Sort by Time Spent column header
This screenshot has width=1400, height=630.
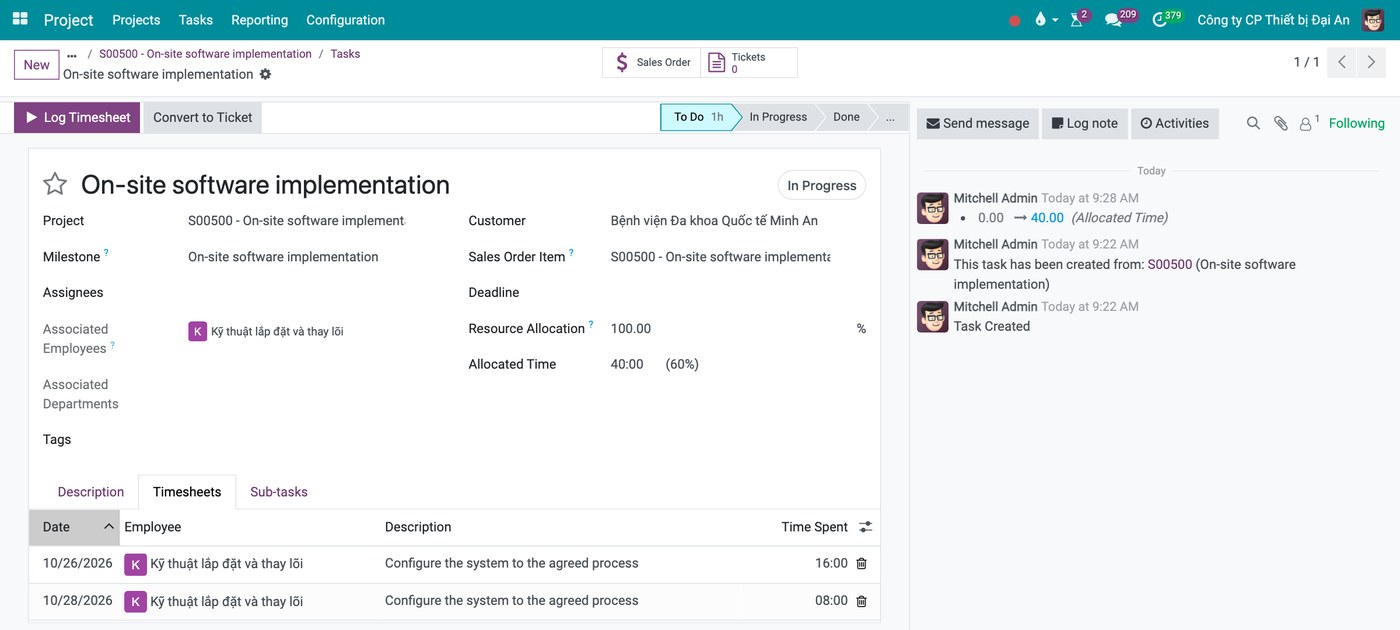pos(814,527)
